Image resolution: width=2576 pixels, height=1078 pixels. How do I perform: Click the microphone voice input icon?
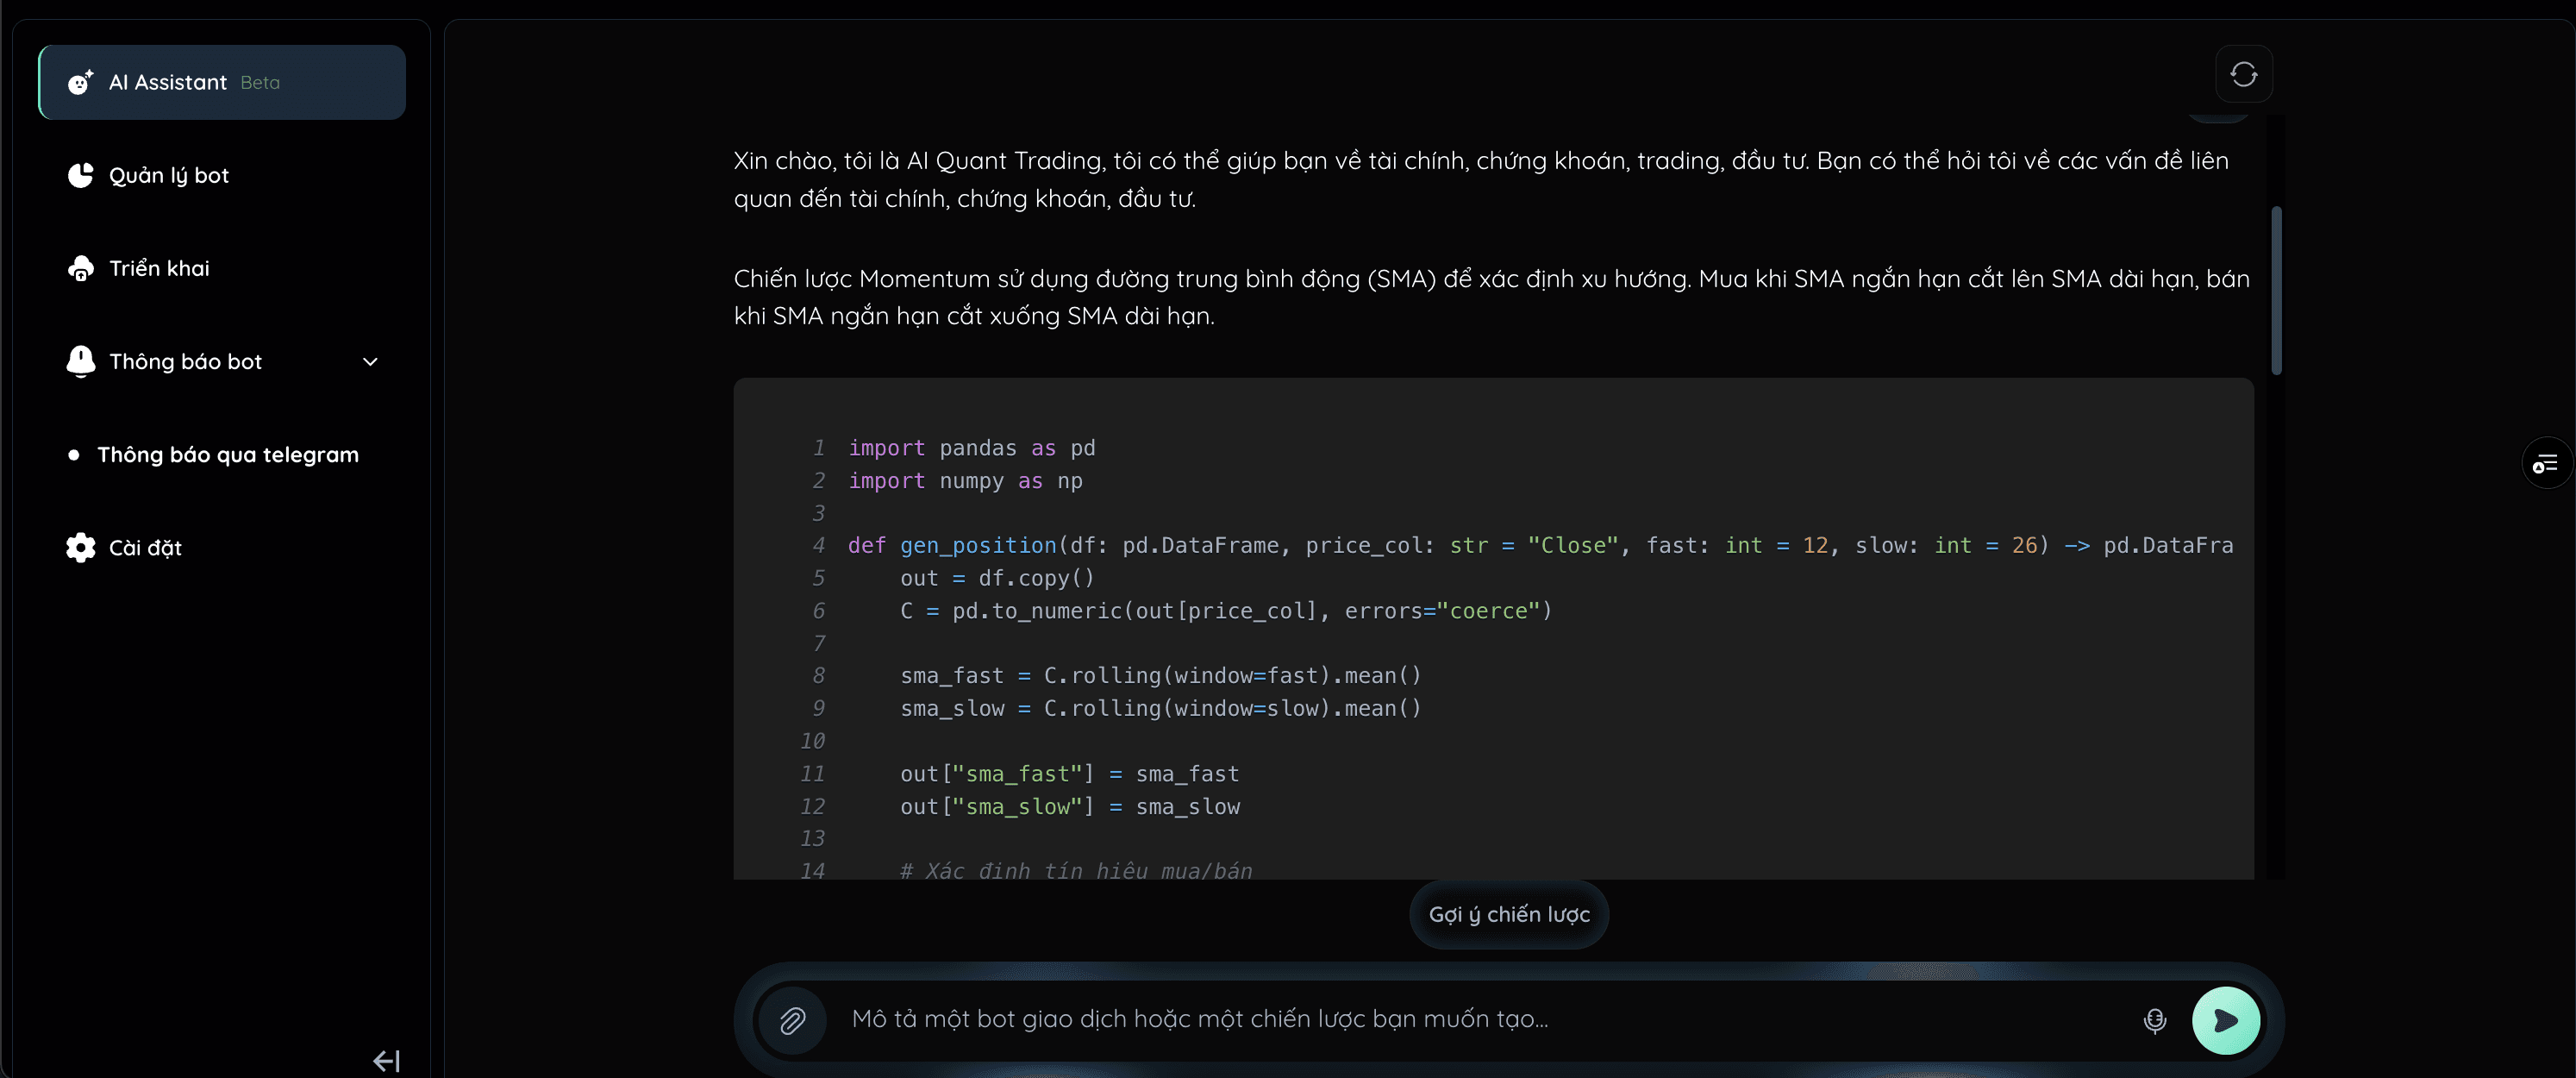(x=2155, y=1020)
